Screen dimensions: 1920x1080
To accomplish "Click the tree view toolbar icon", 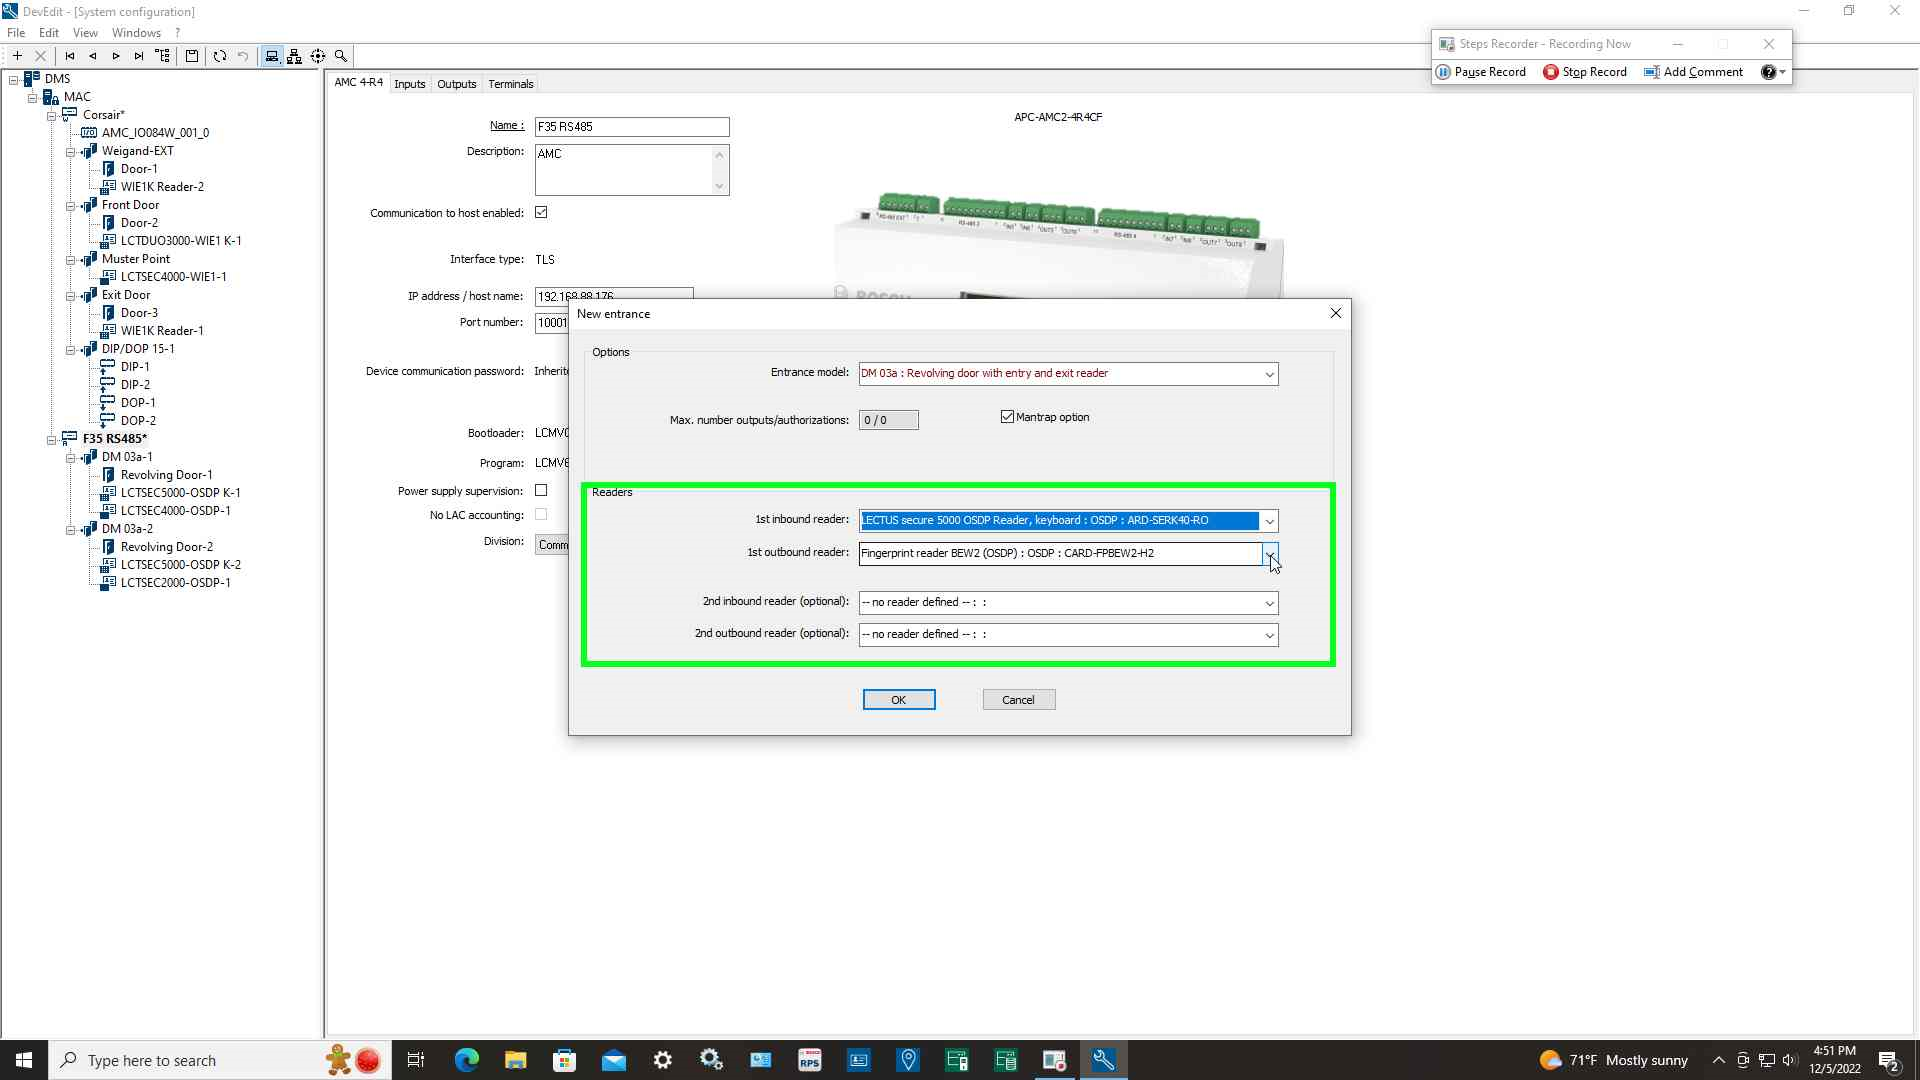I will click(x=163, y=56).
